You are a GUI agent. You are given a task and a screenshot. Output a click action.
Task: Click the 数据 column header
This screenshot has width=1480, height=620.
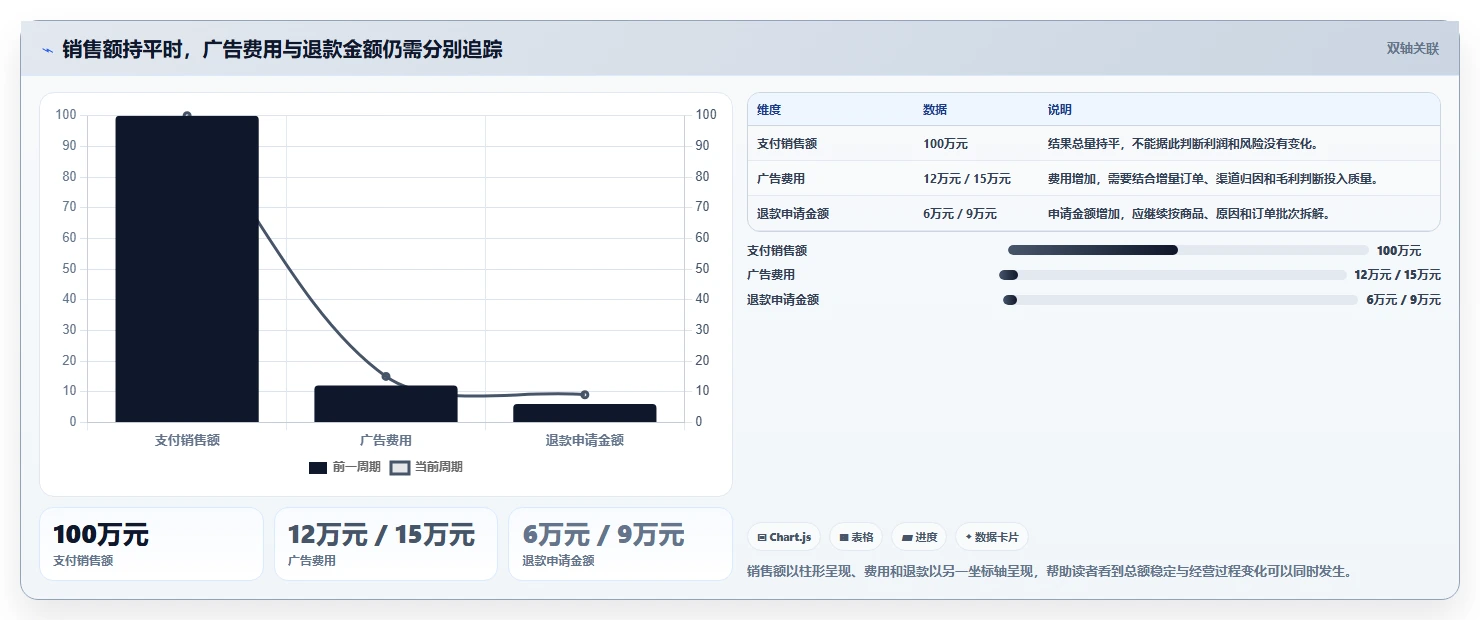(x=935, y=110)
